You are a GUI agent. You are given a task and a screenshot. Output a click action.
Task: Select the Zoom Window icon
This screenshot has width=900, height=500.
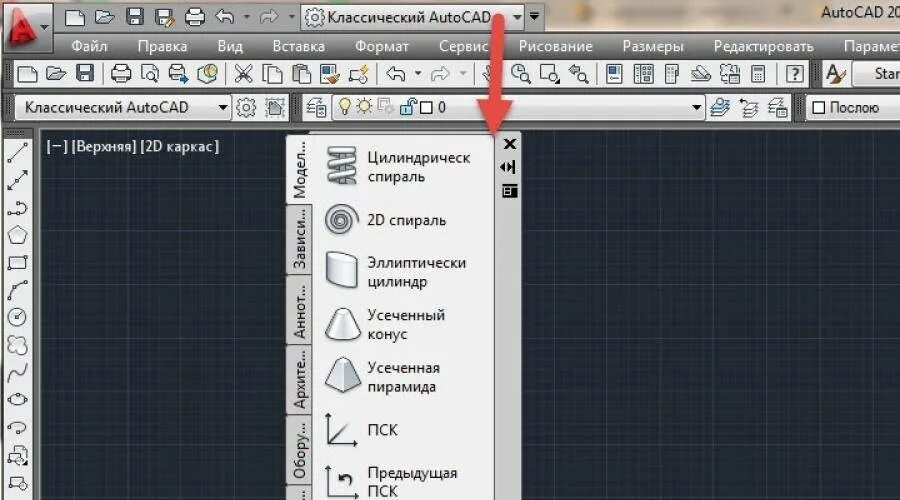(x=549, y=73)
